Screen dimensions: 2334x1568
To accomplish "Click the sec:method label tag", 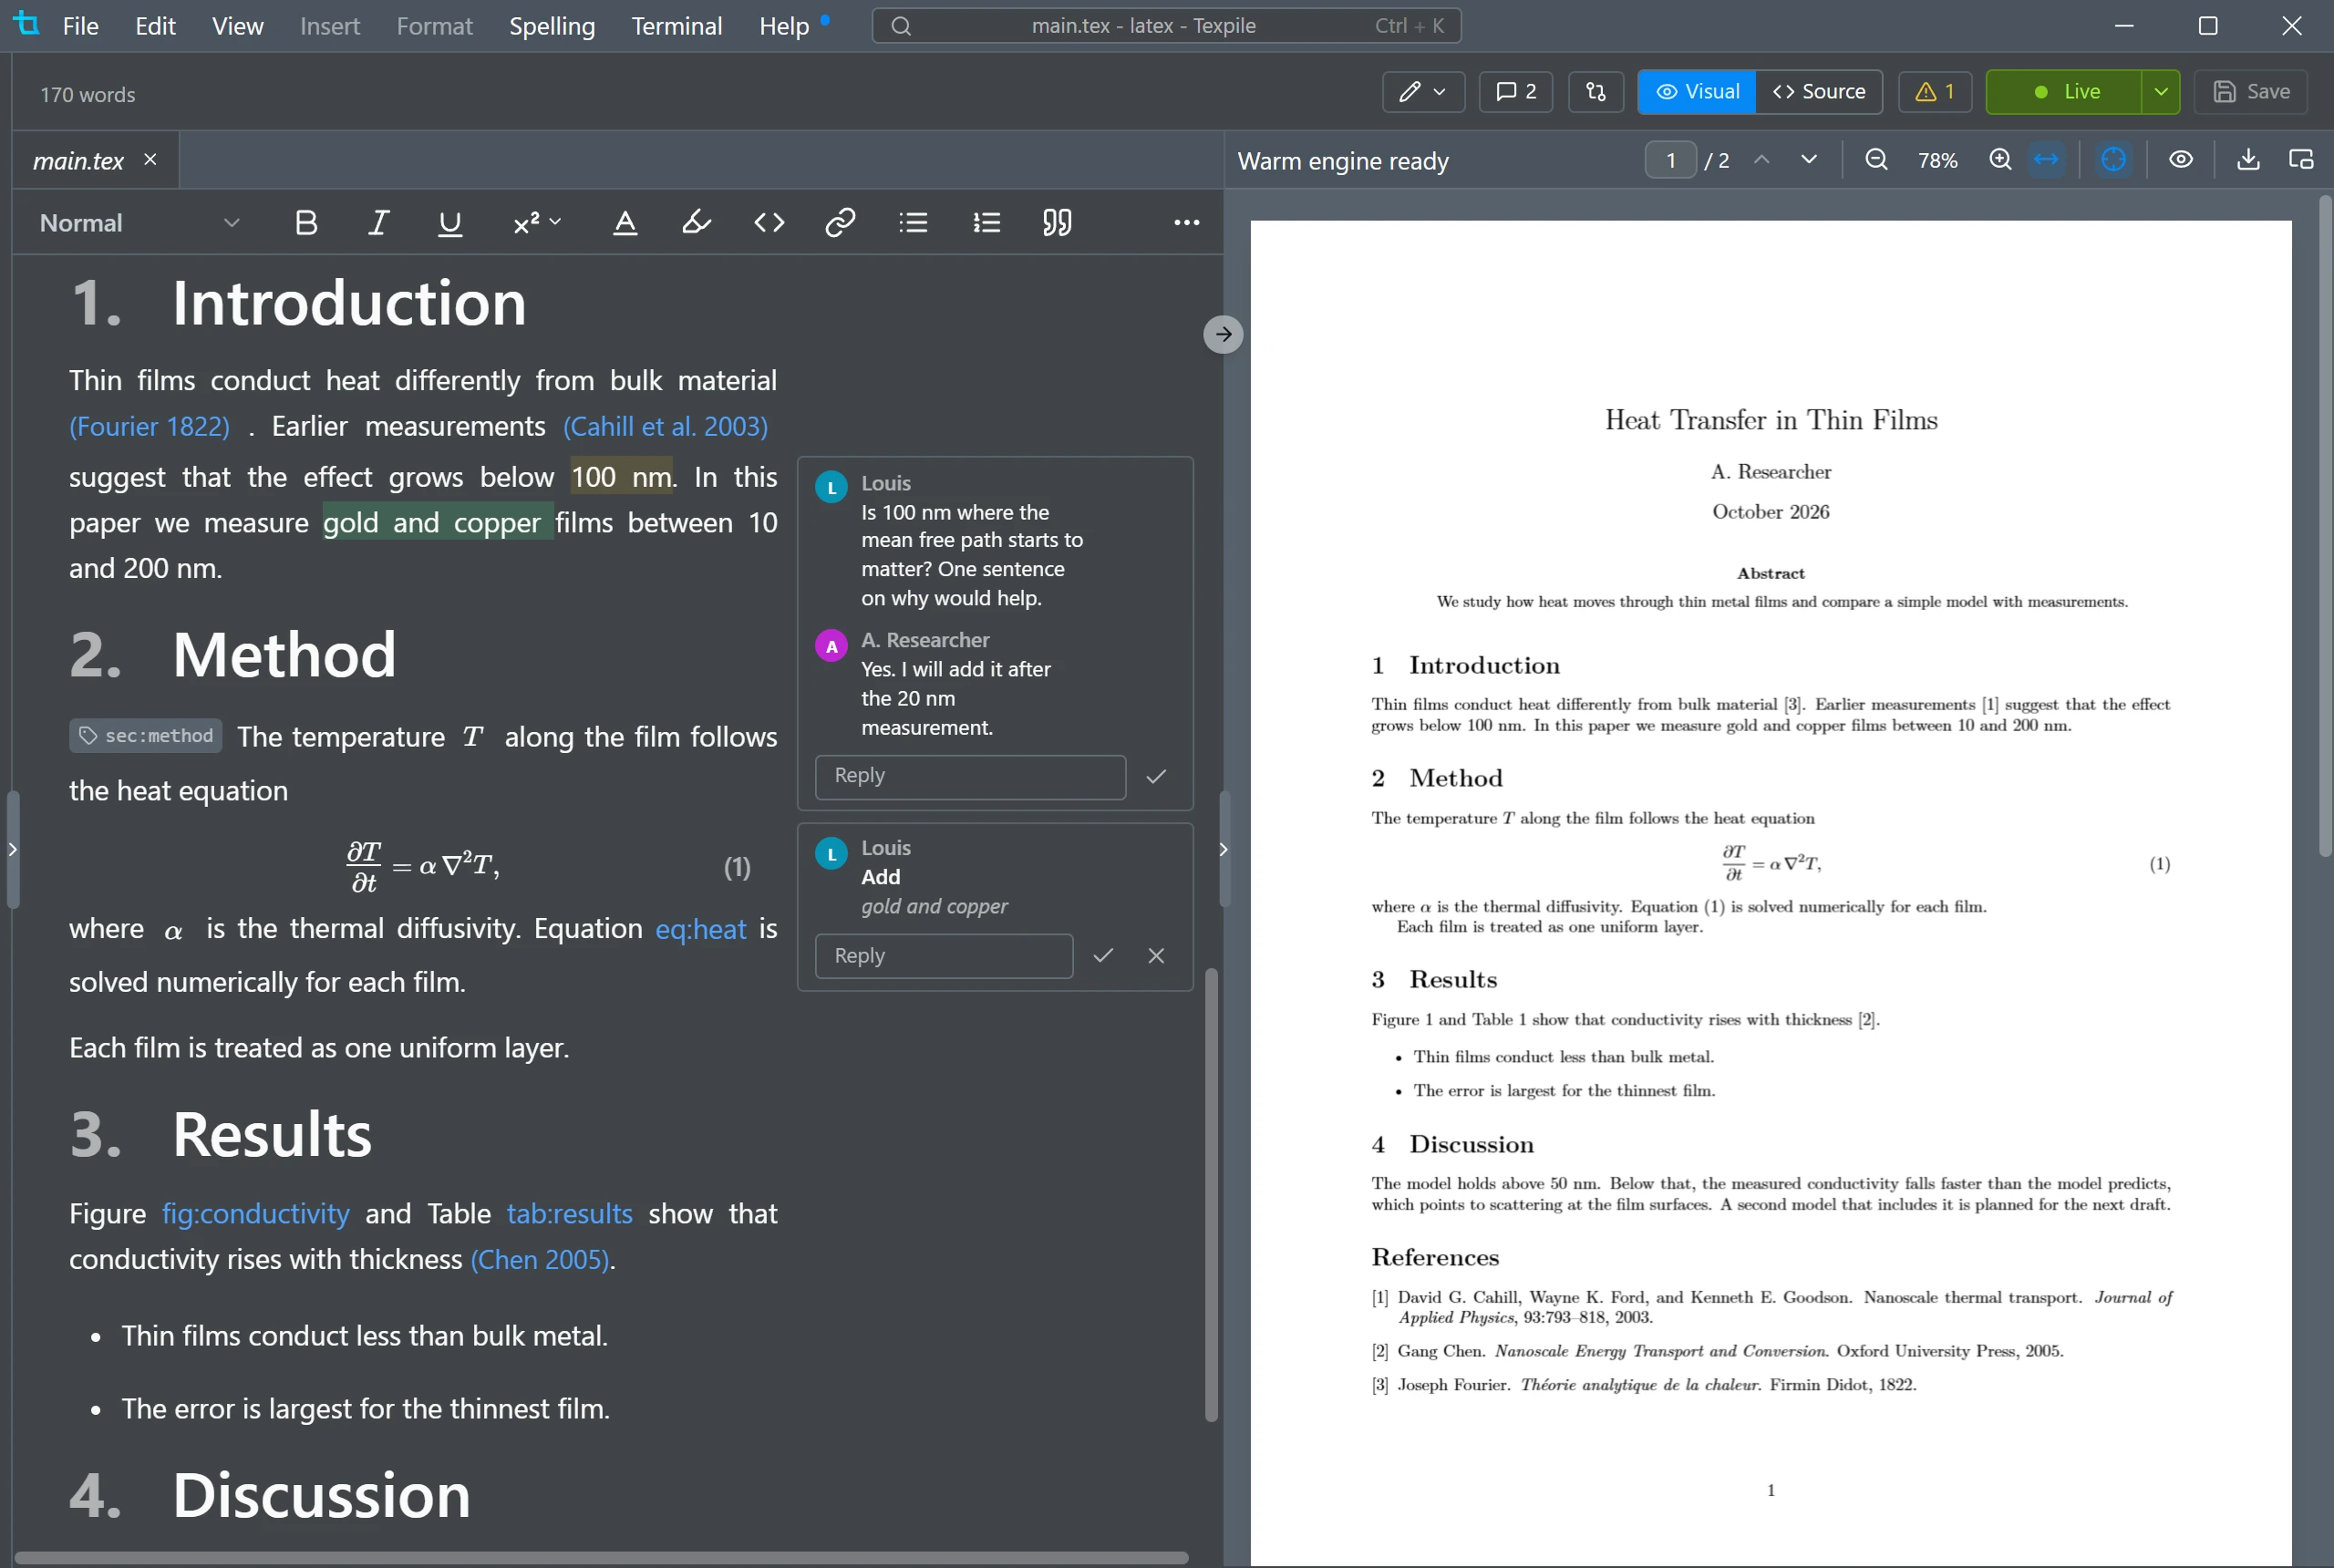I will (146, 737).
